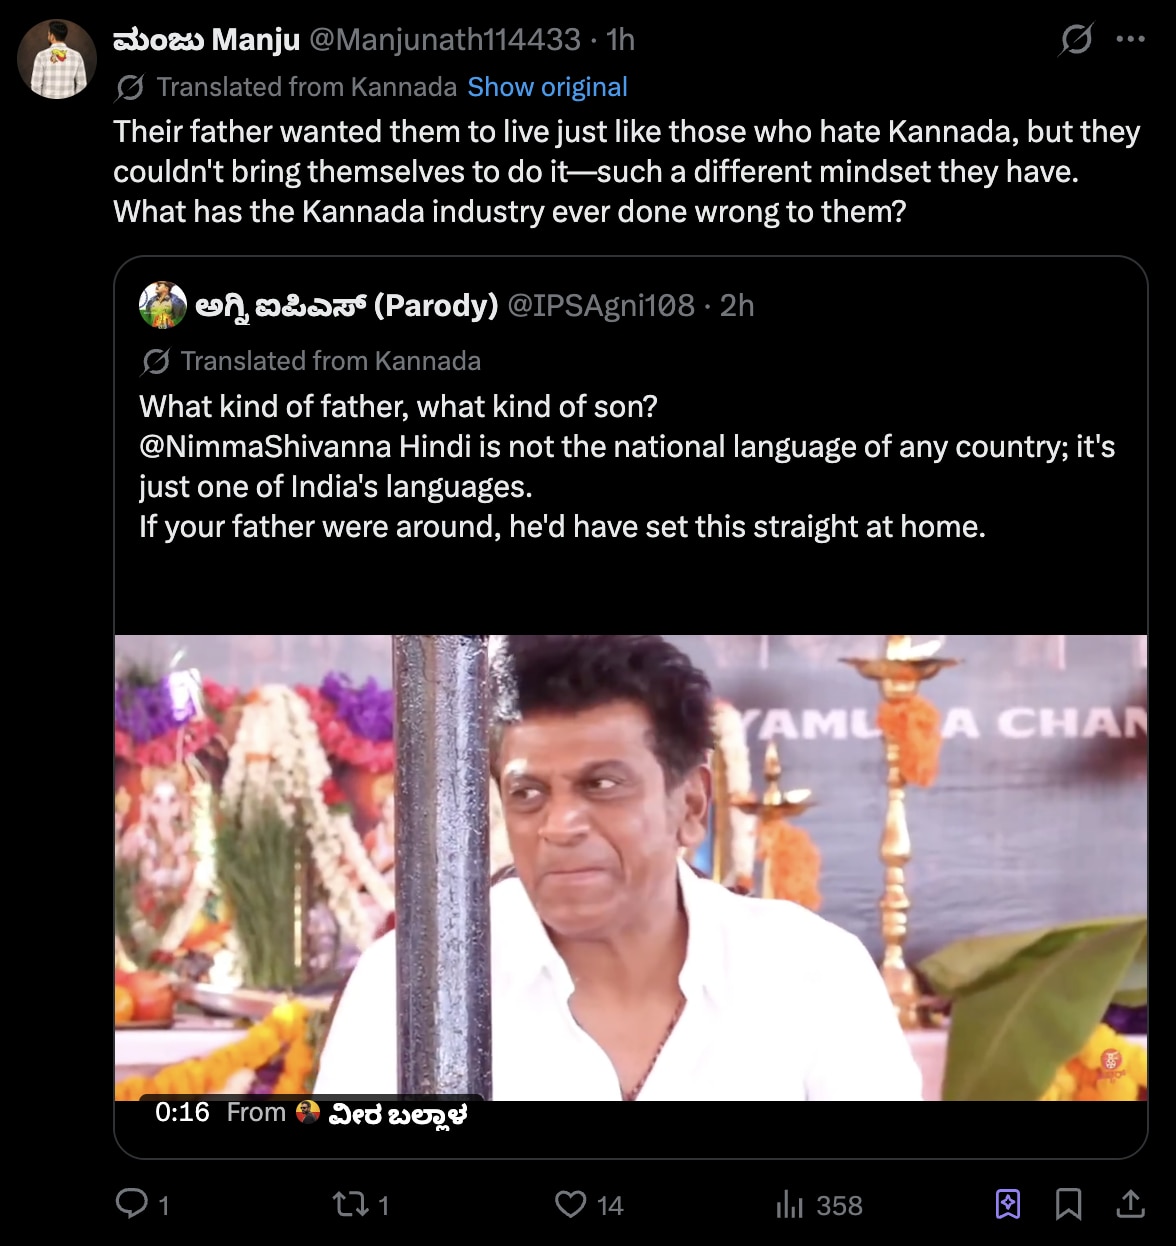Click the translation icon beside 'Translated from Kannada'

click(x=130, y=88)
